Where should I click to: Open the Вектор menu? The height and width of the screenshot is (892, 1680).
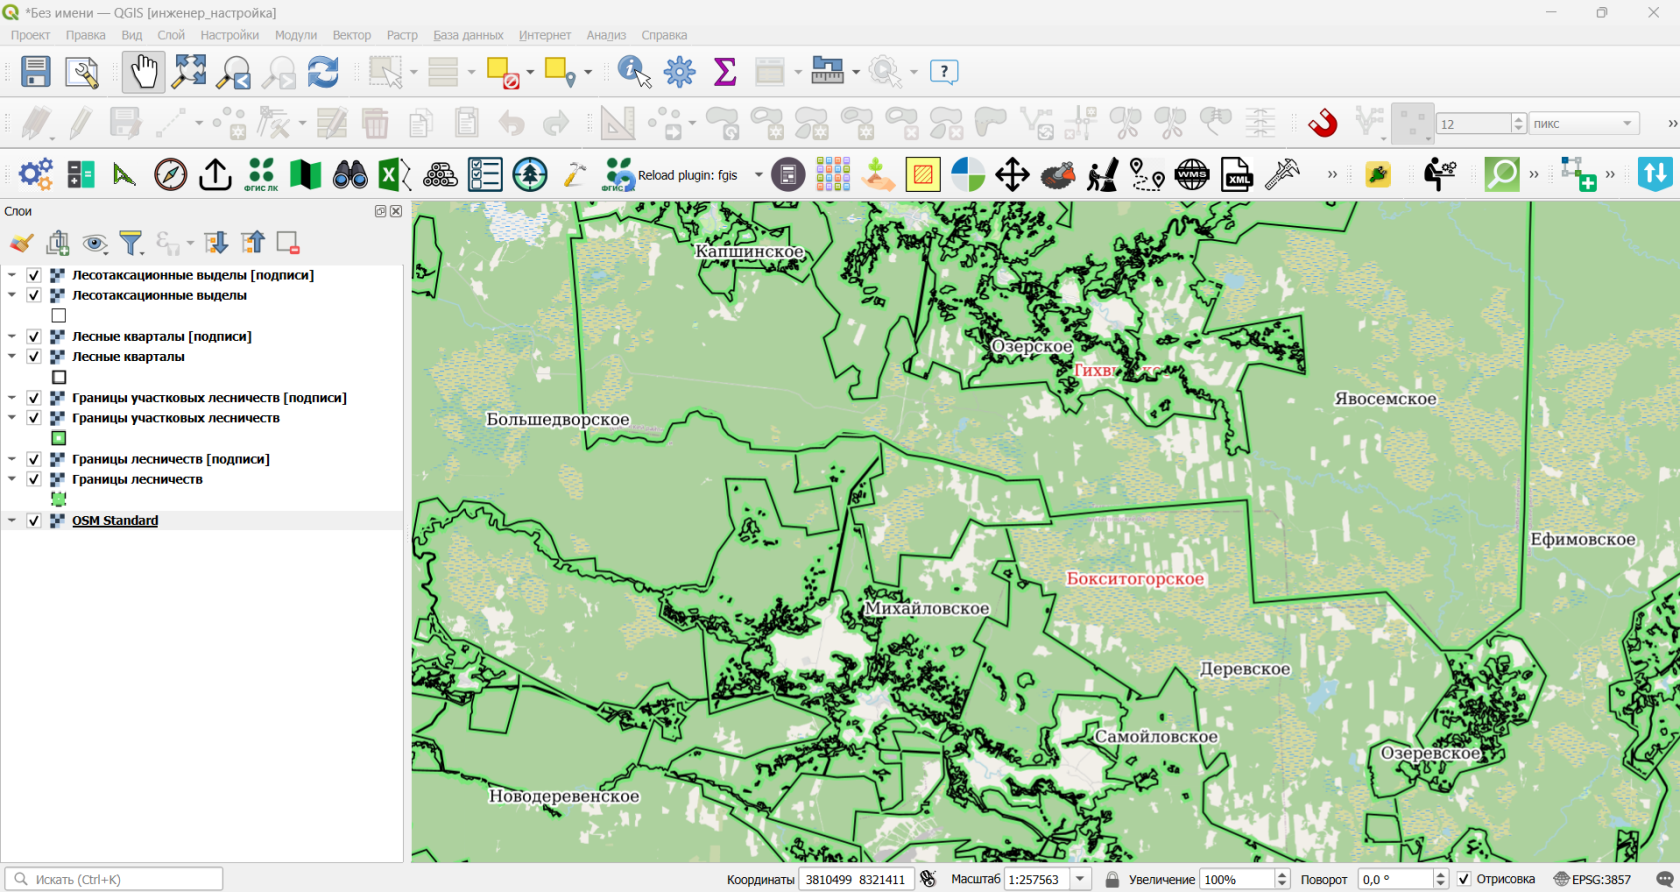point(351,35)
